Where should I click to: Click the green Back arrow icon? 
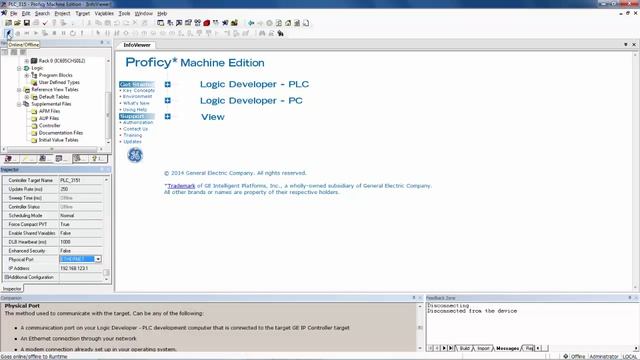(251, 23)
